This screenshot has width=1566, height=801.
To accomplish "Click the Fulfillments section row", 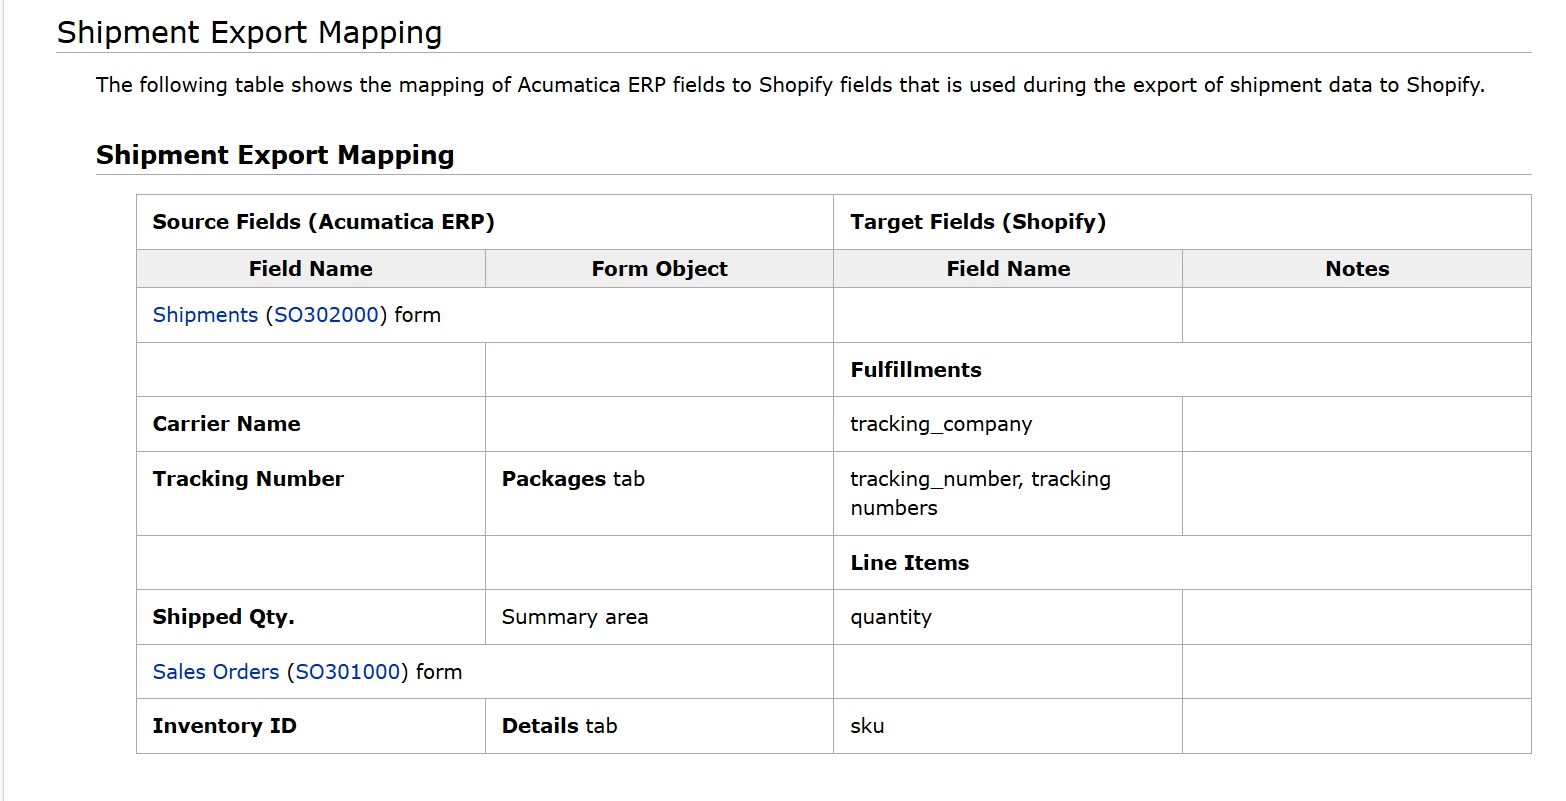I will [916, 370].
